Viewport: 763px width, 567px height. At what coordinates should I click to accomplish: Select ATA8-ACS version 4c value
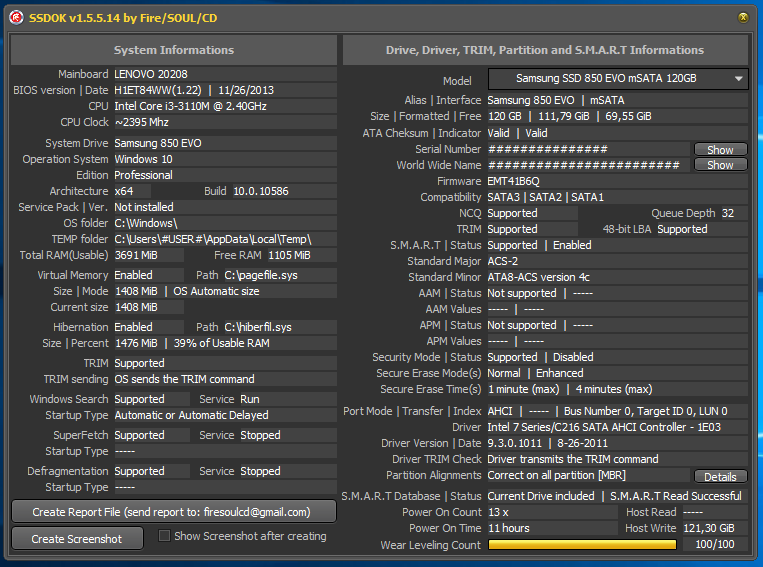[539, 277]
